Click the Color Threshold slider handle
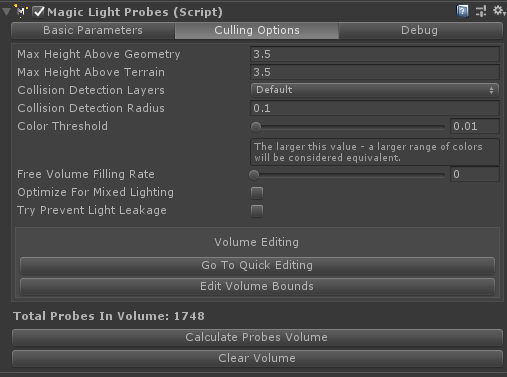507x377 pixels. (256, 127)
